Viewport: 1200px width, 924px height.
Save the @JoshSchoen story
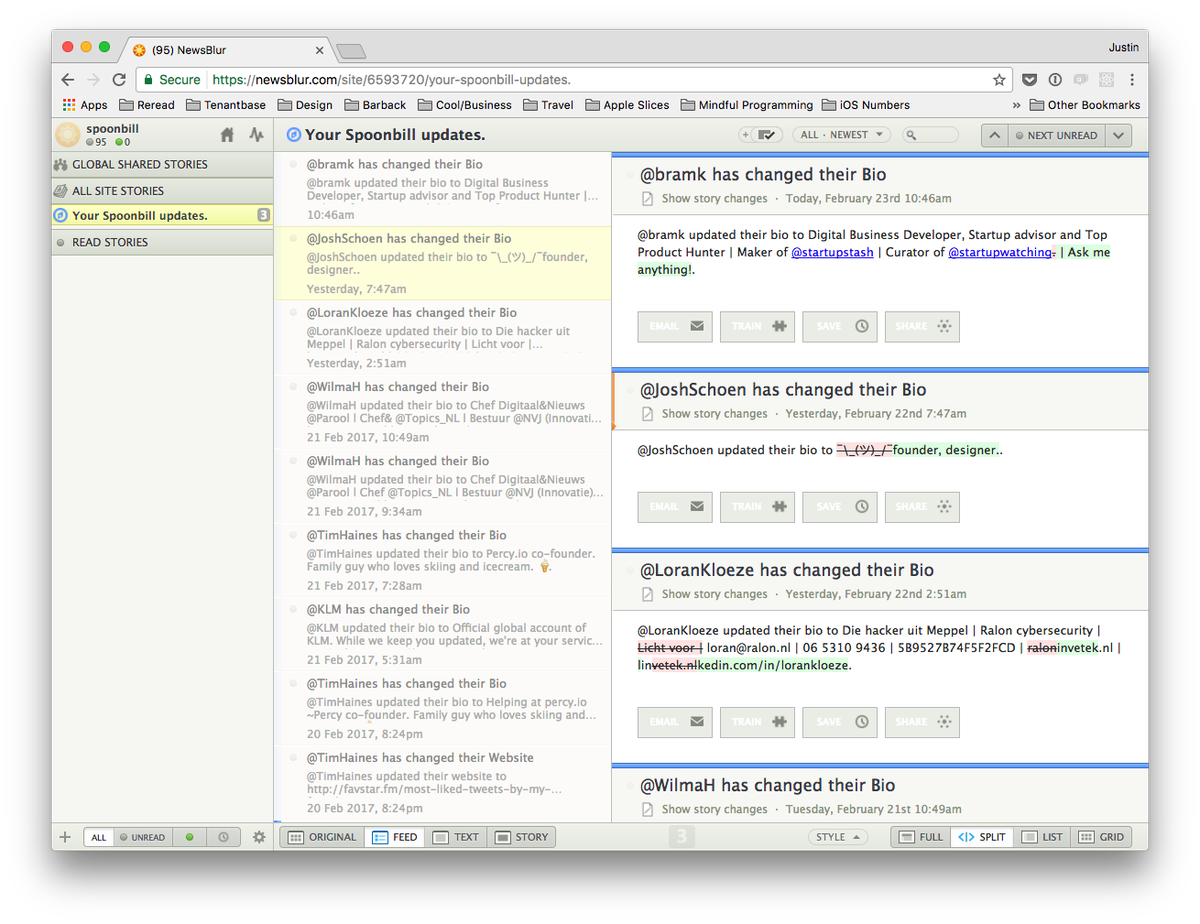[840, 507]
